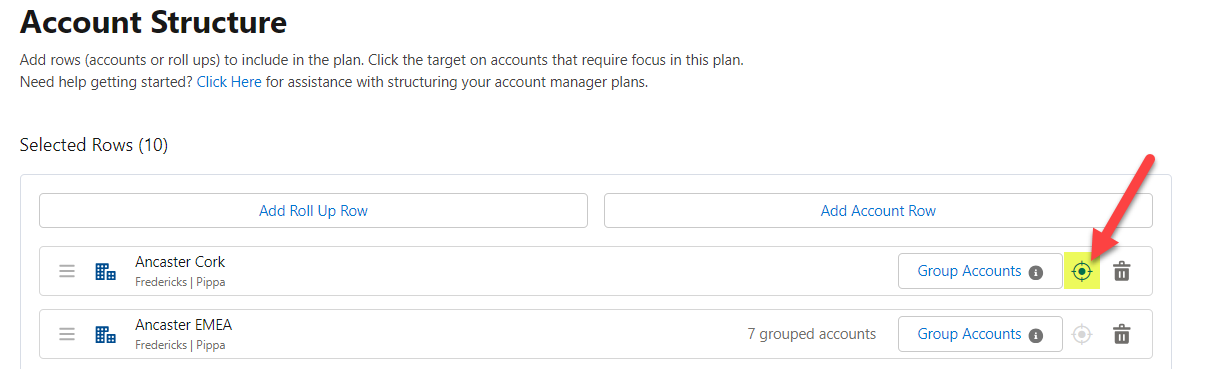Add a Roll Up Row

(313, 211)
